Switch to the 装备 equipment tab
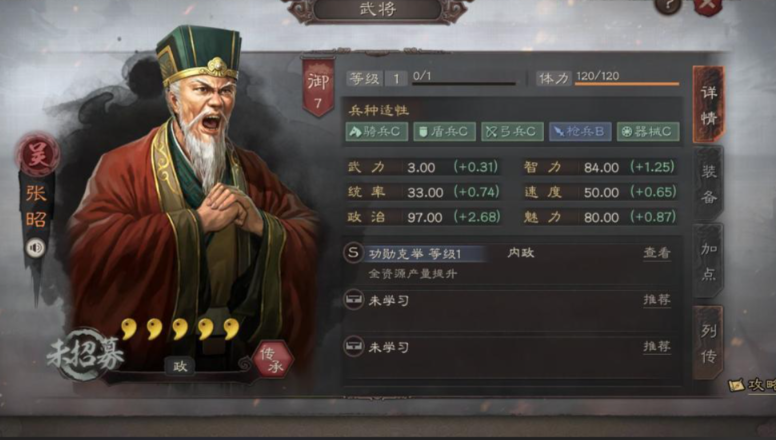Screen dimensions: 776x440 709,184
